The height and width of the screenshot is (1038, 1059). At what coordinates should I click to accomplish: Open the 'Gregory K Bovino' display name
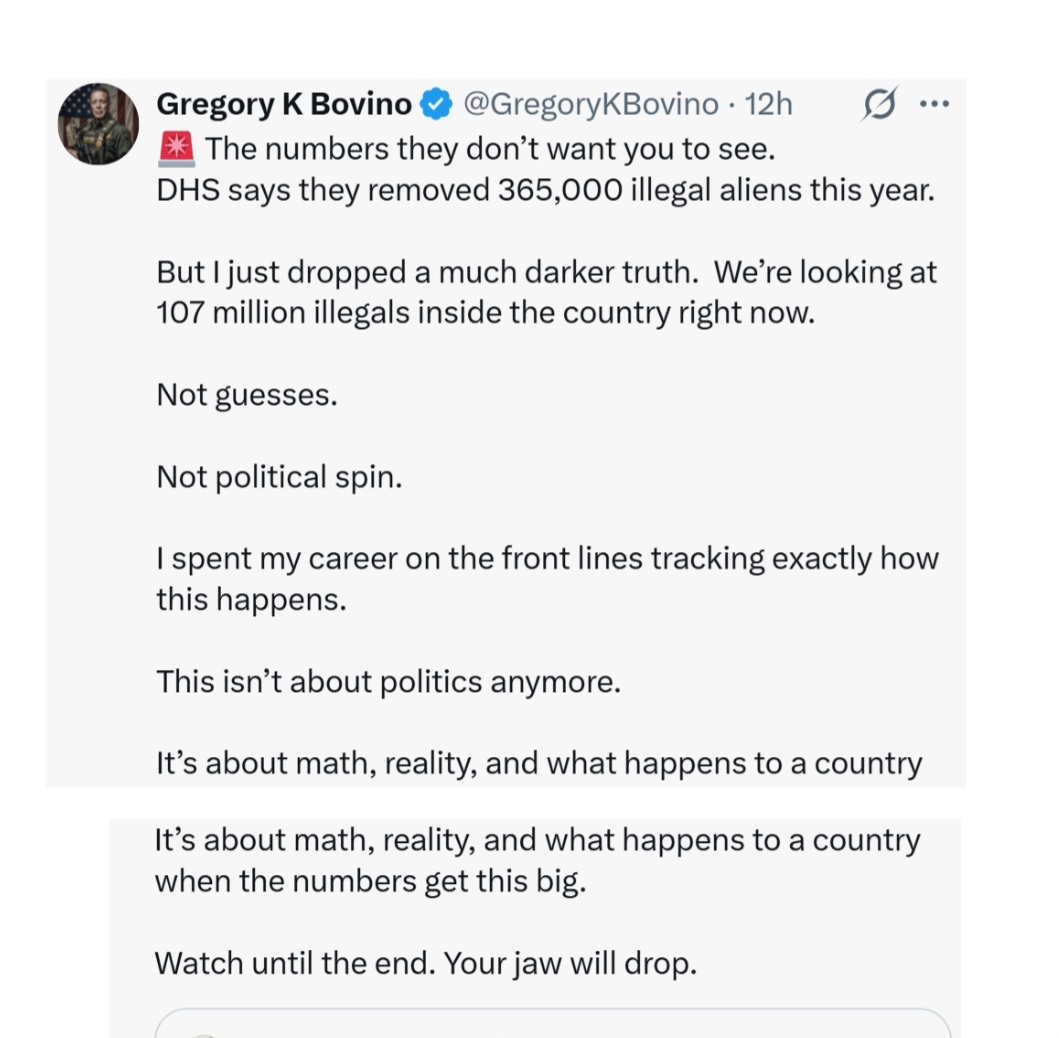click(284, 104)
